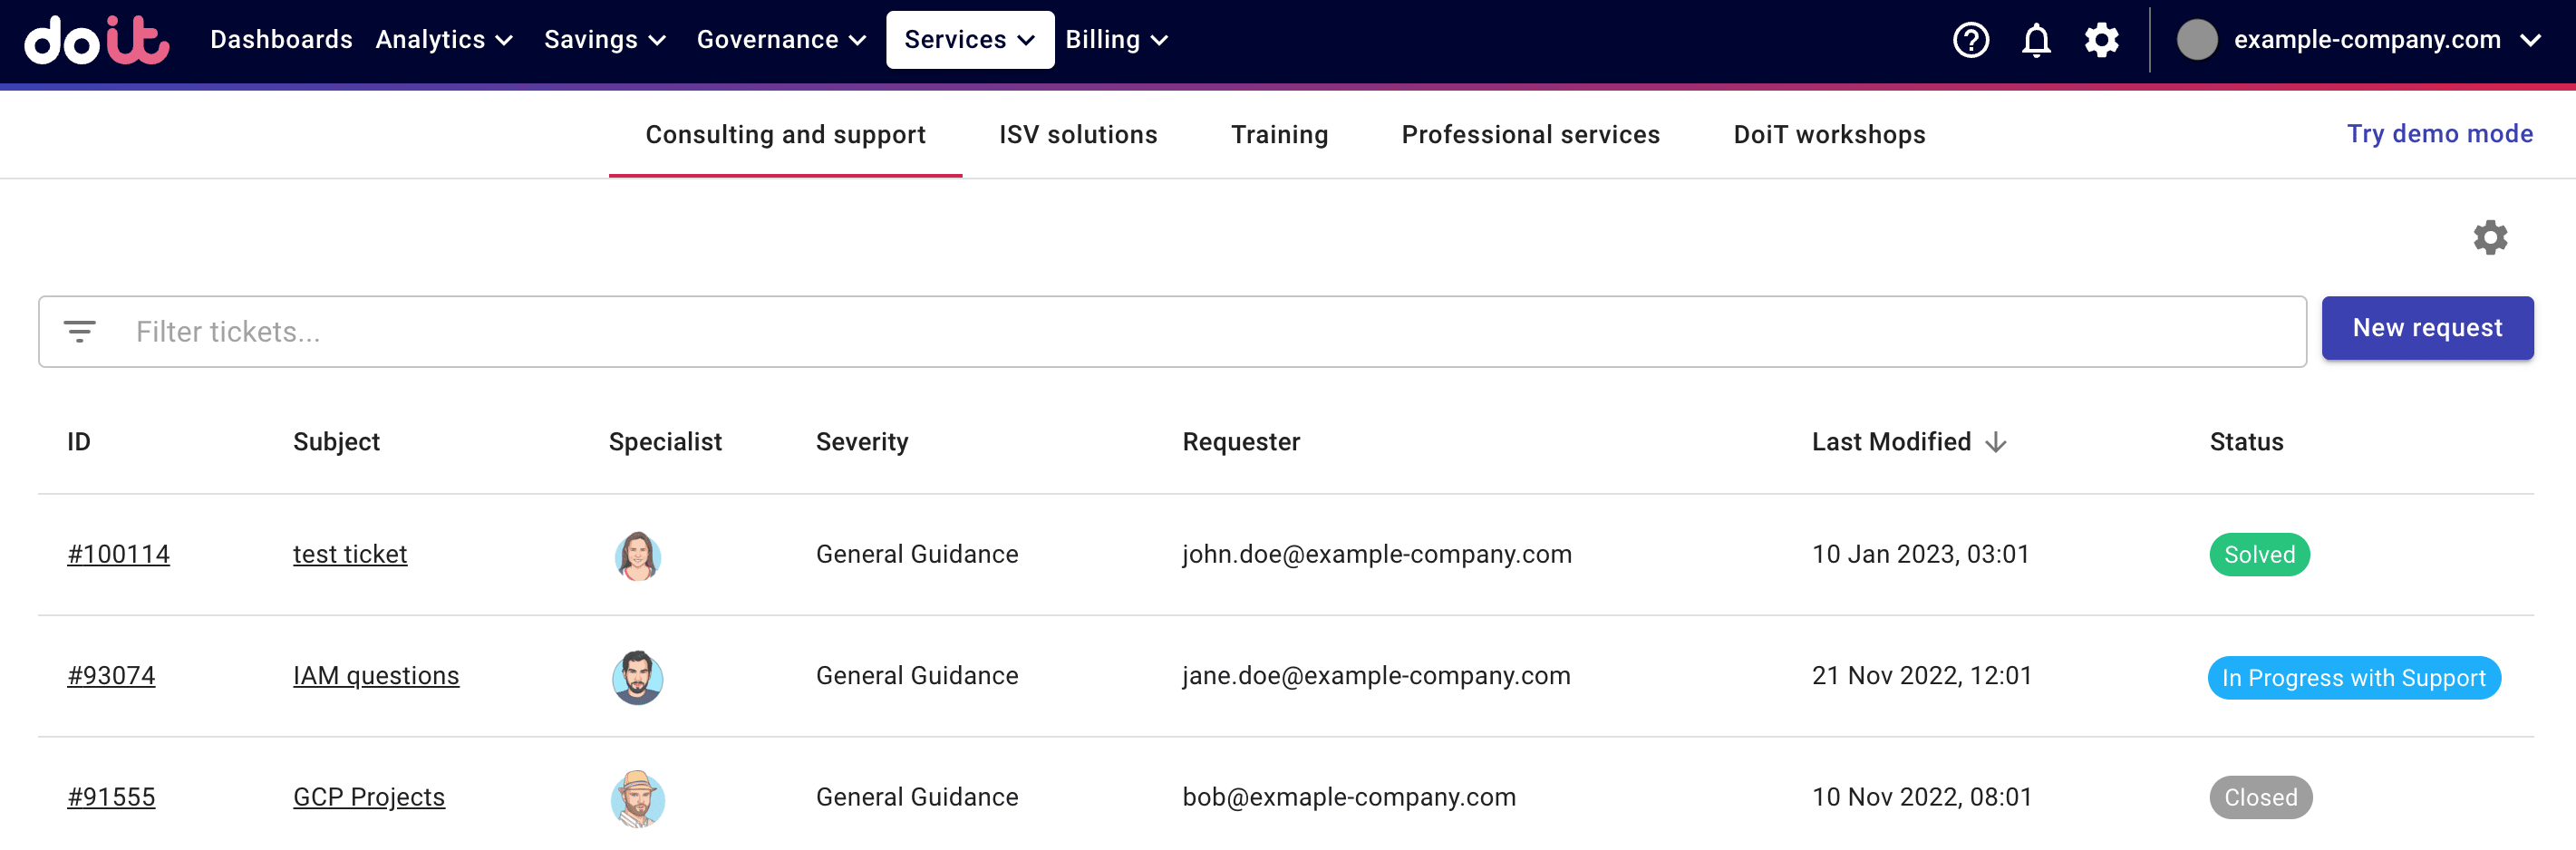Click specialist avatar for GCP Projects

coord(637,798)
